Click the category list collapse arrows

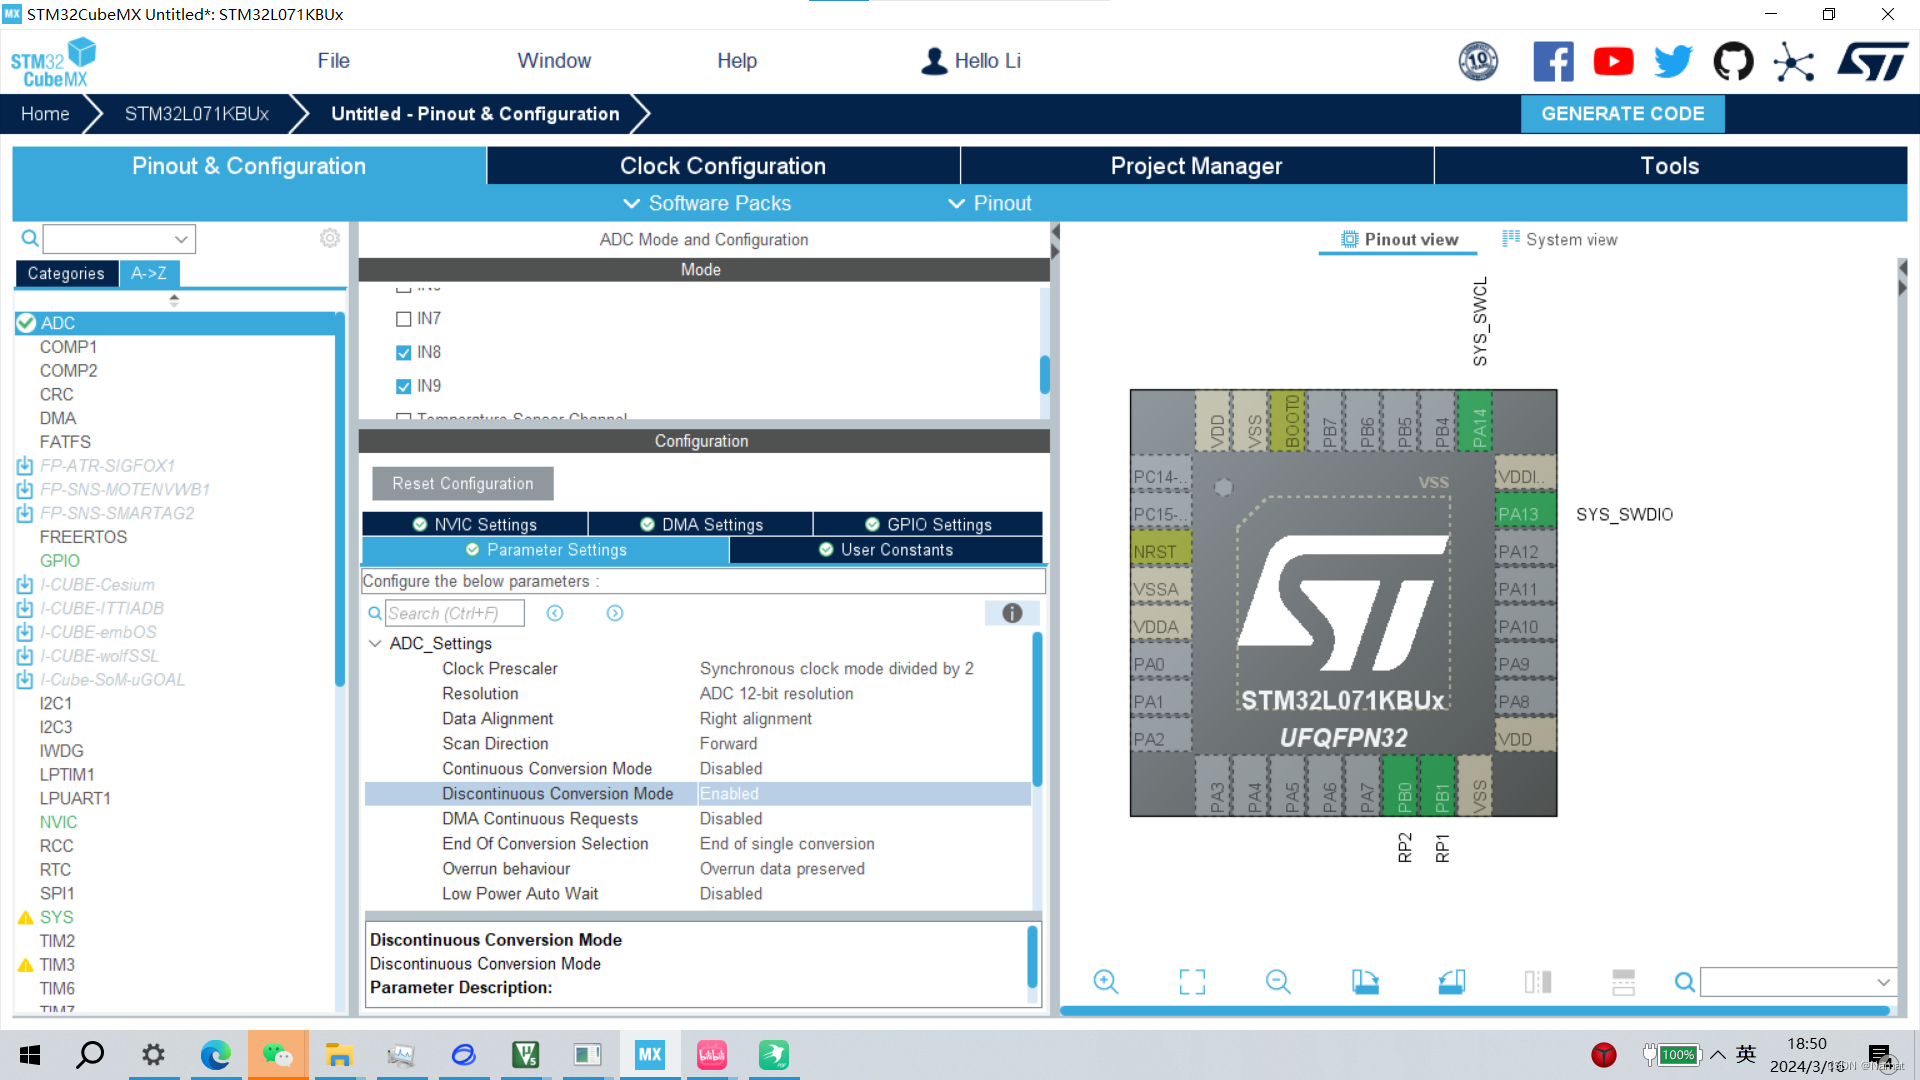tap(174, 299)
